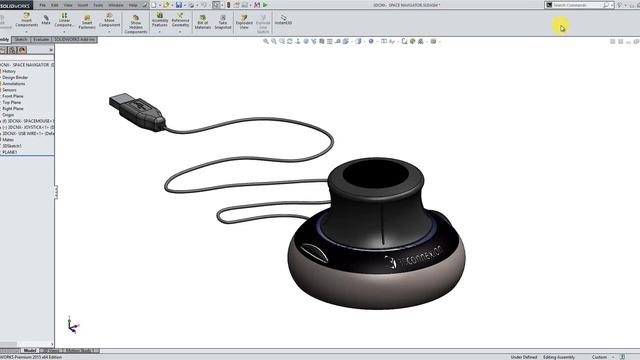Open the Move Component dropdown arrow
Screen dimensions: 640x360
tap(109, 31)
